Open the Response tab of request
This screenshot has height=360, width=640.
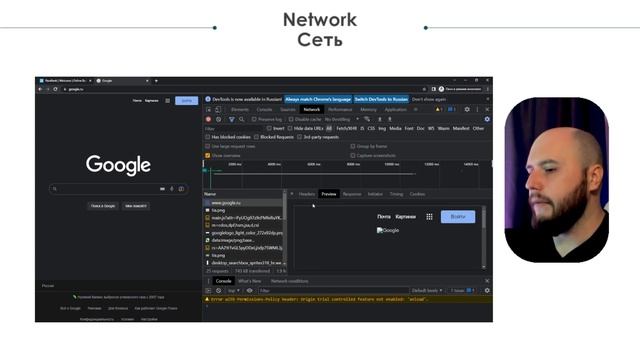pyautogui.click(x=352, y=194)
